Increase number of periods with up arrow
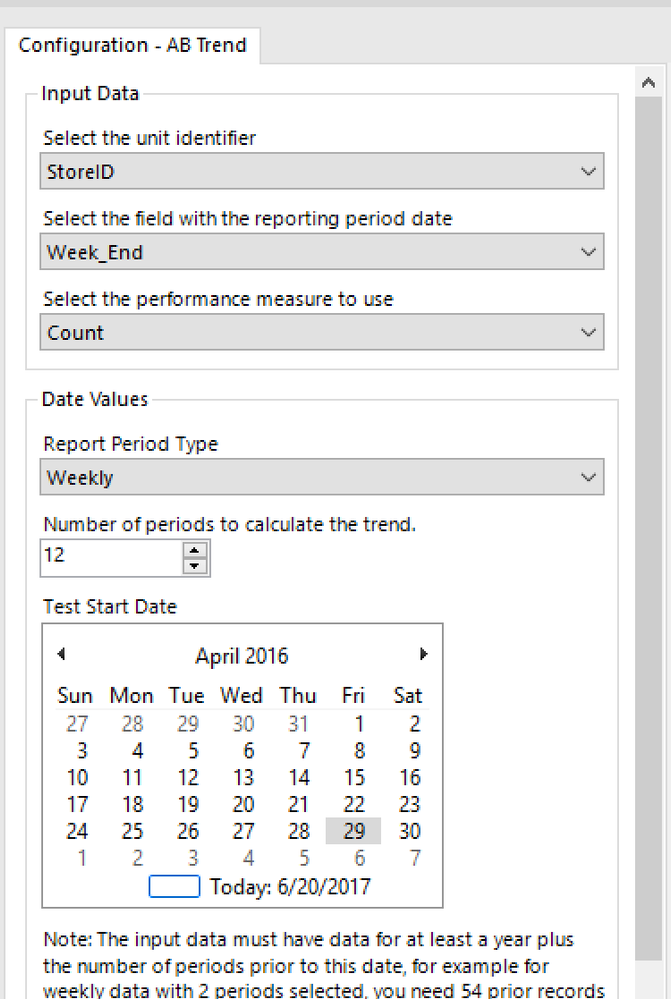The width and height of the screenshot is (671, 999). (x=195, y=549)
